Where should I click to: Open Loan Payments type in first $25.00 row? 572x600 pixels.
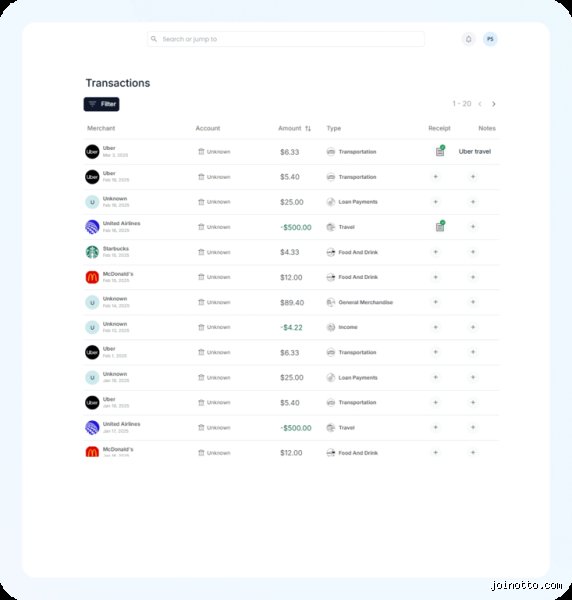pos(352,202)
